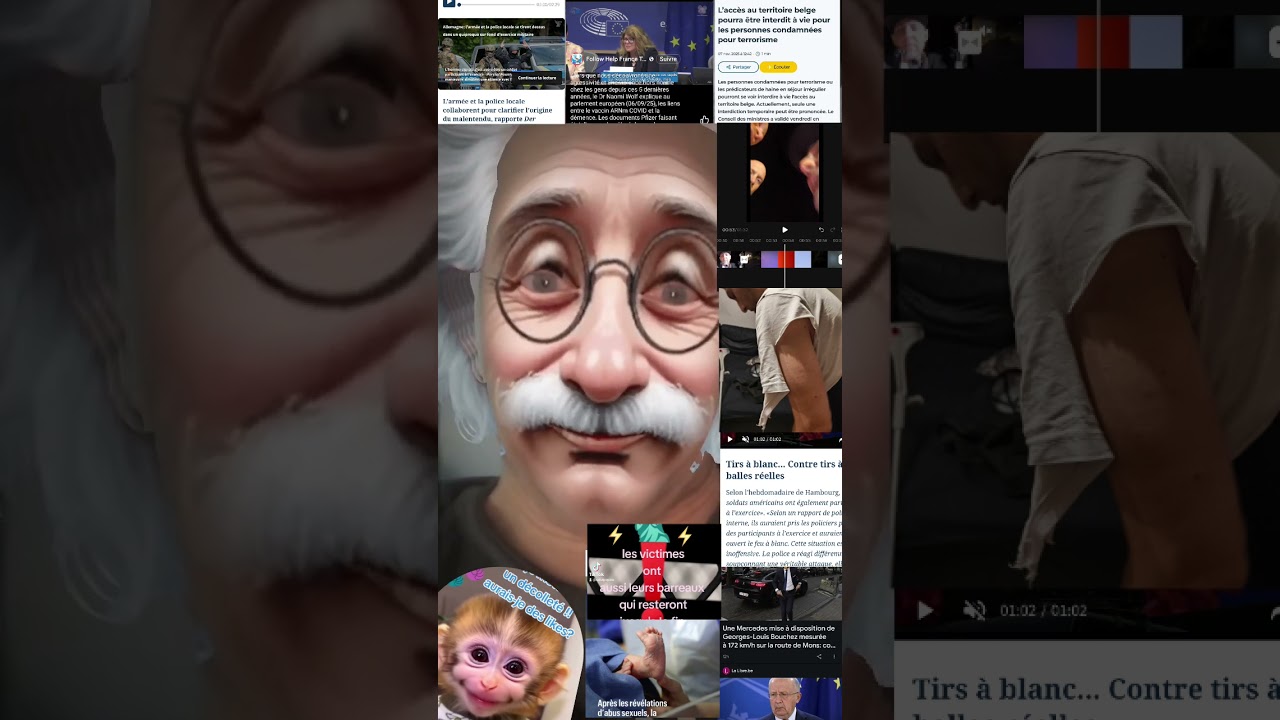Click the thumbs-up like icon under the parliament video
The height and width of the screenshot is (720, 1280).
tap(704, 119)
